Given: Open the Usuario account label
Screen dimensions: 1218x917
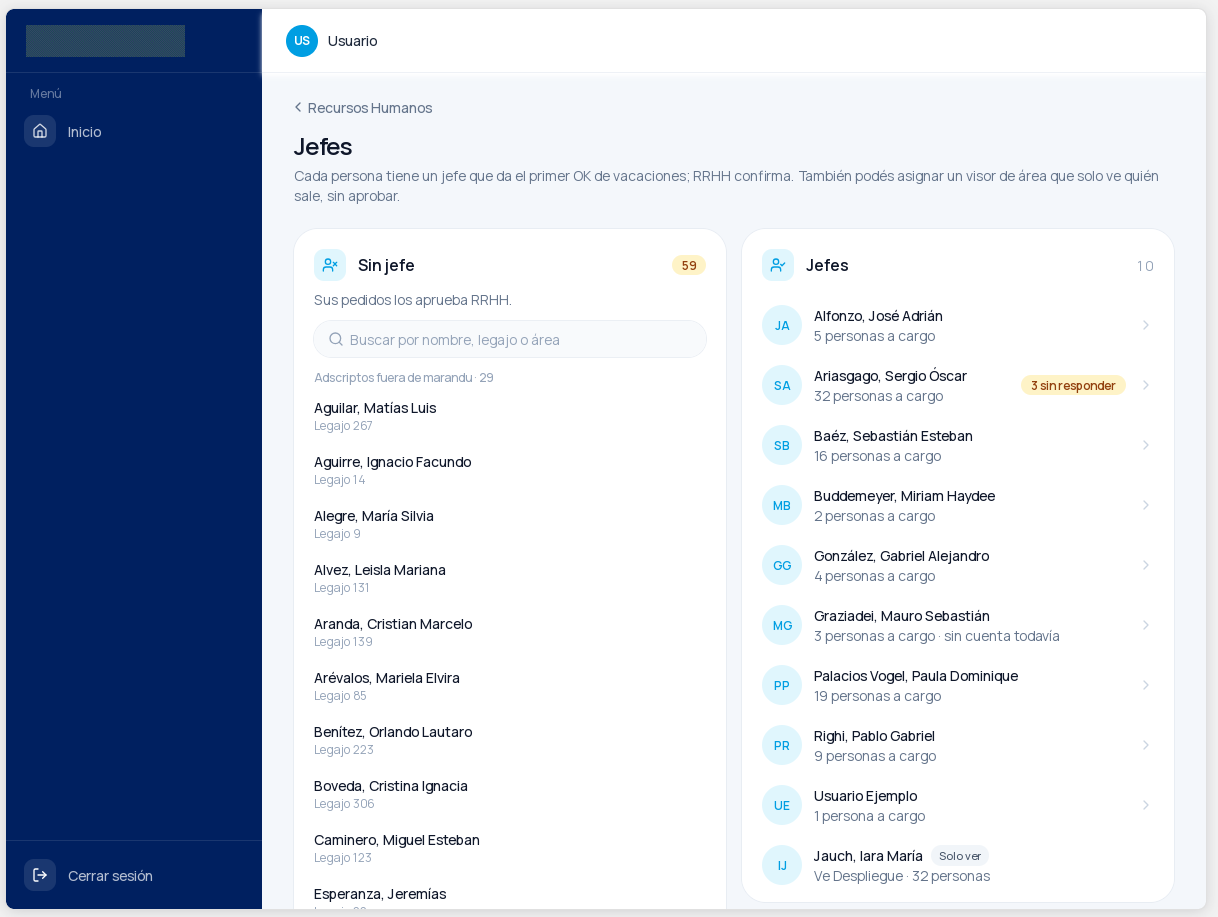Looking at the screenshot, I should 353,41.
